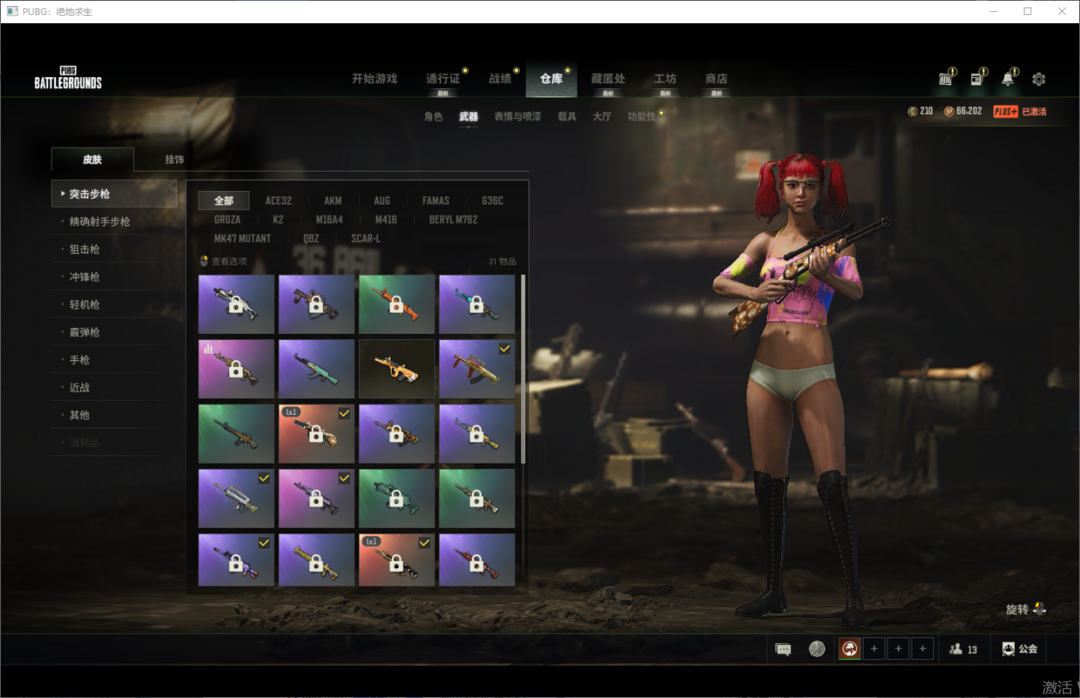Go to 开始游戏 in top navigation
Viewport: 1080px width, 698px height.
(x=375, y=79)
